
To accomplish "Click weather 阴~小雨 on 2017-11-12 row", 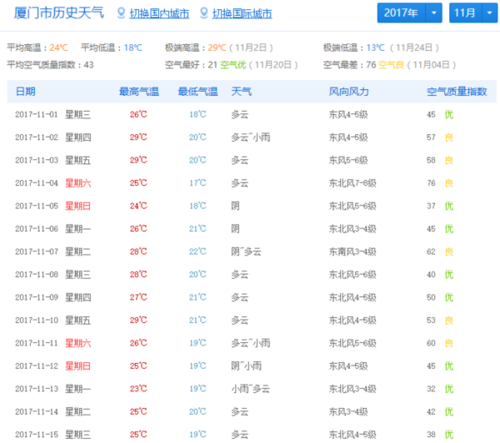I will 246,366.
